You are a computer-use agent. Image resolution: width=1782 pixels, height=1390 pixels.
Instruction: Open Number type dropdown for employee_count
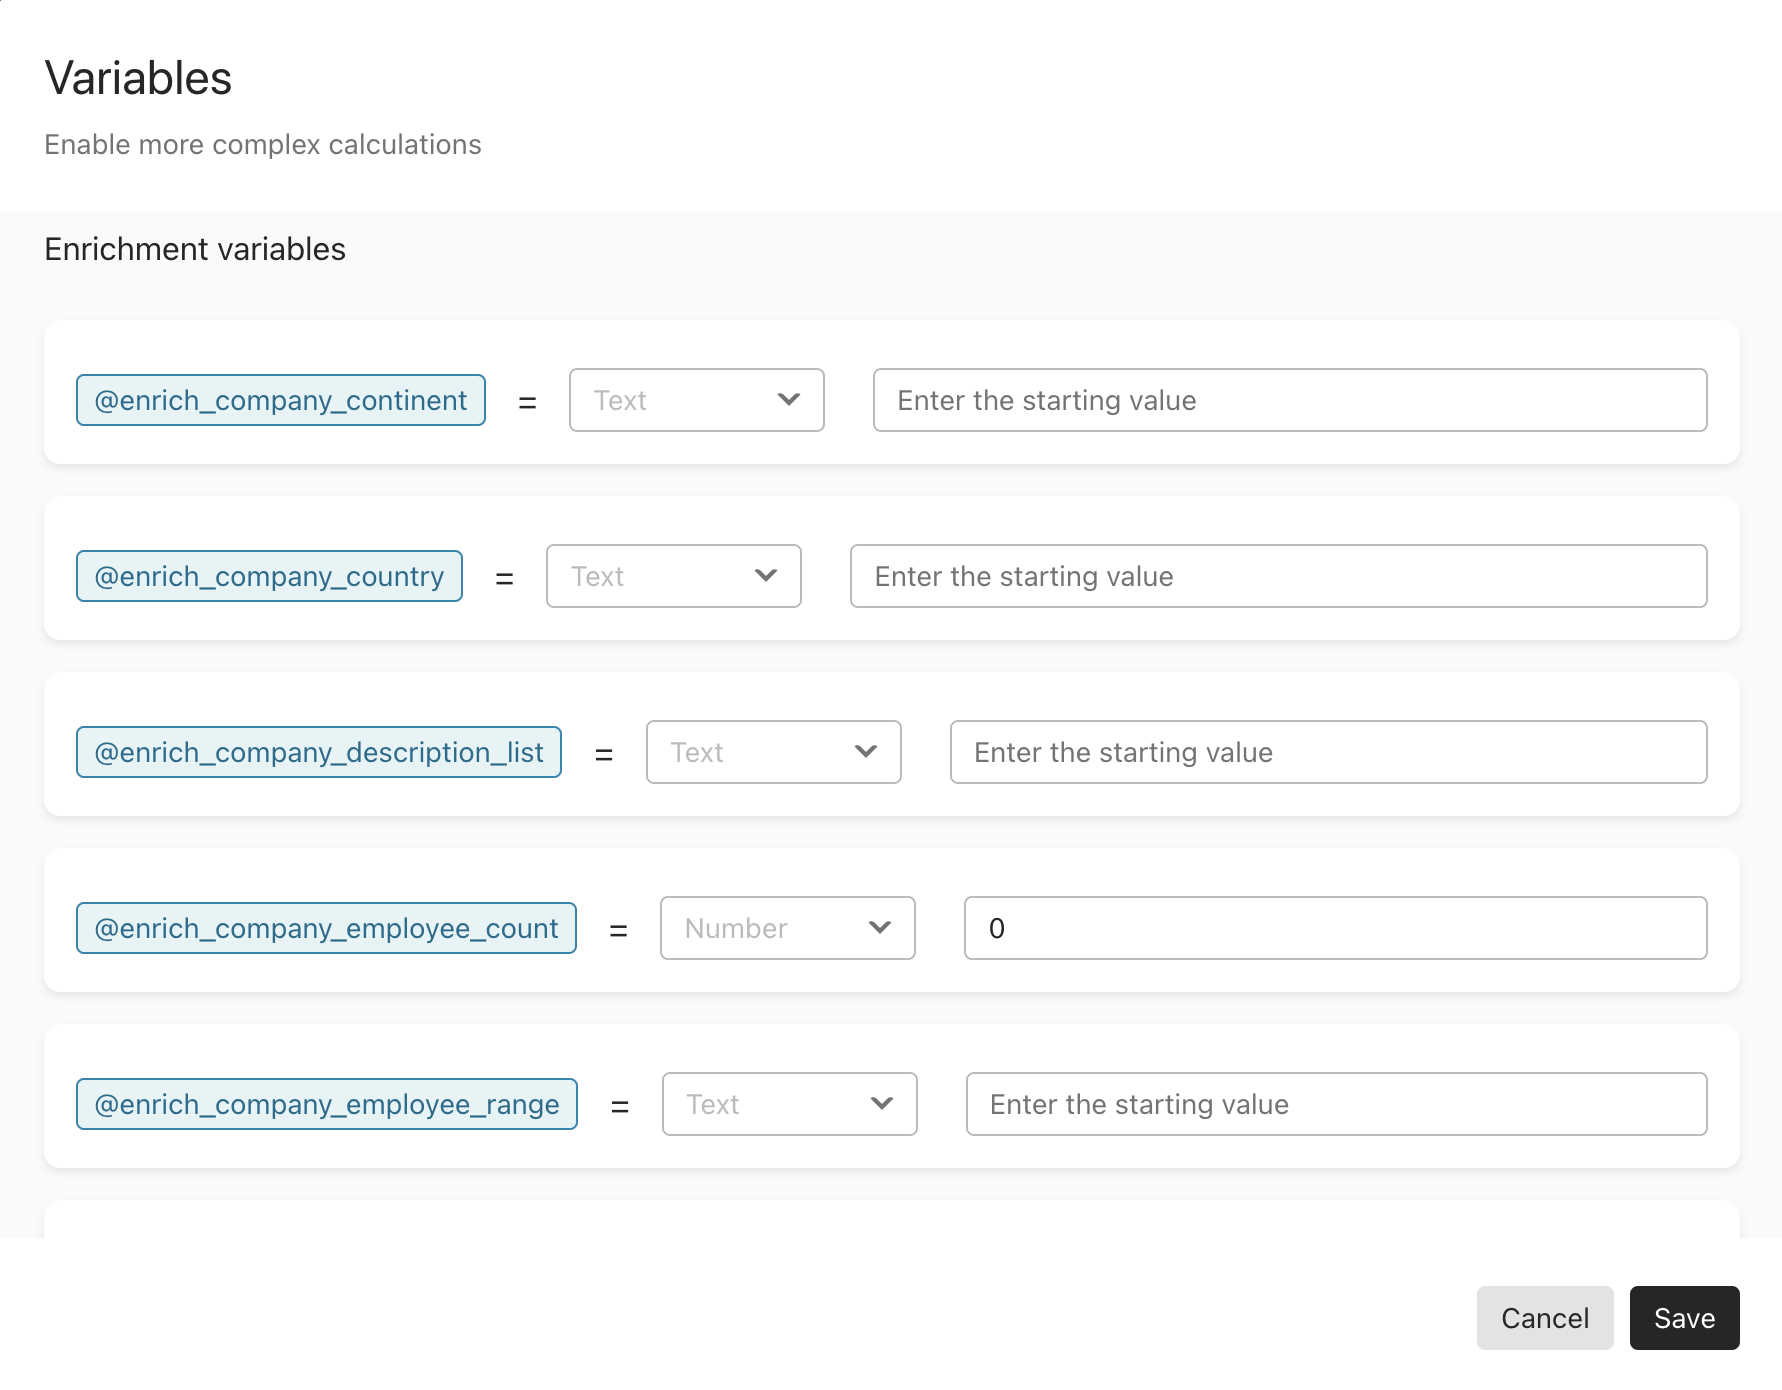tap(788, 928)
